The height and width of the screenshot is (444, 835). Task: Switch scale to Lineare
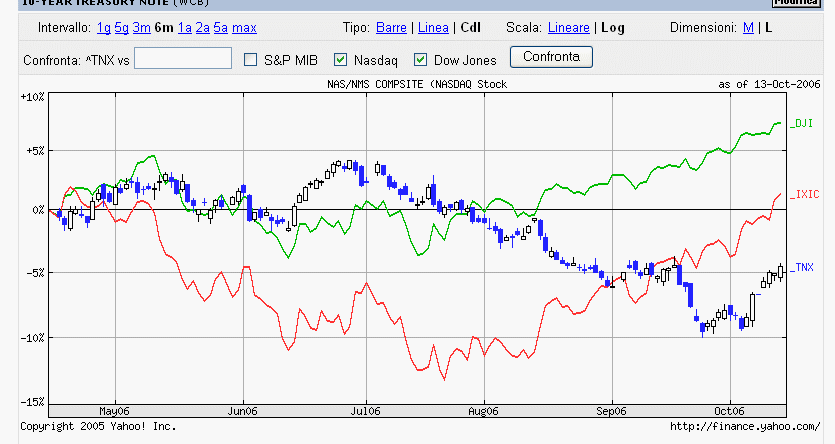click(569, 28)
